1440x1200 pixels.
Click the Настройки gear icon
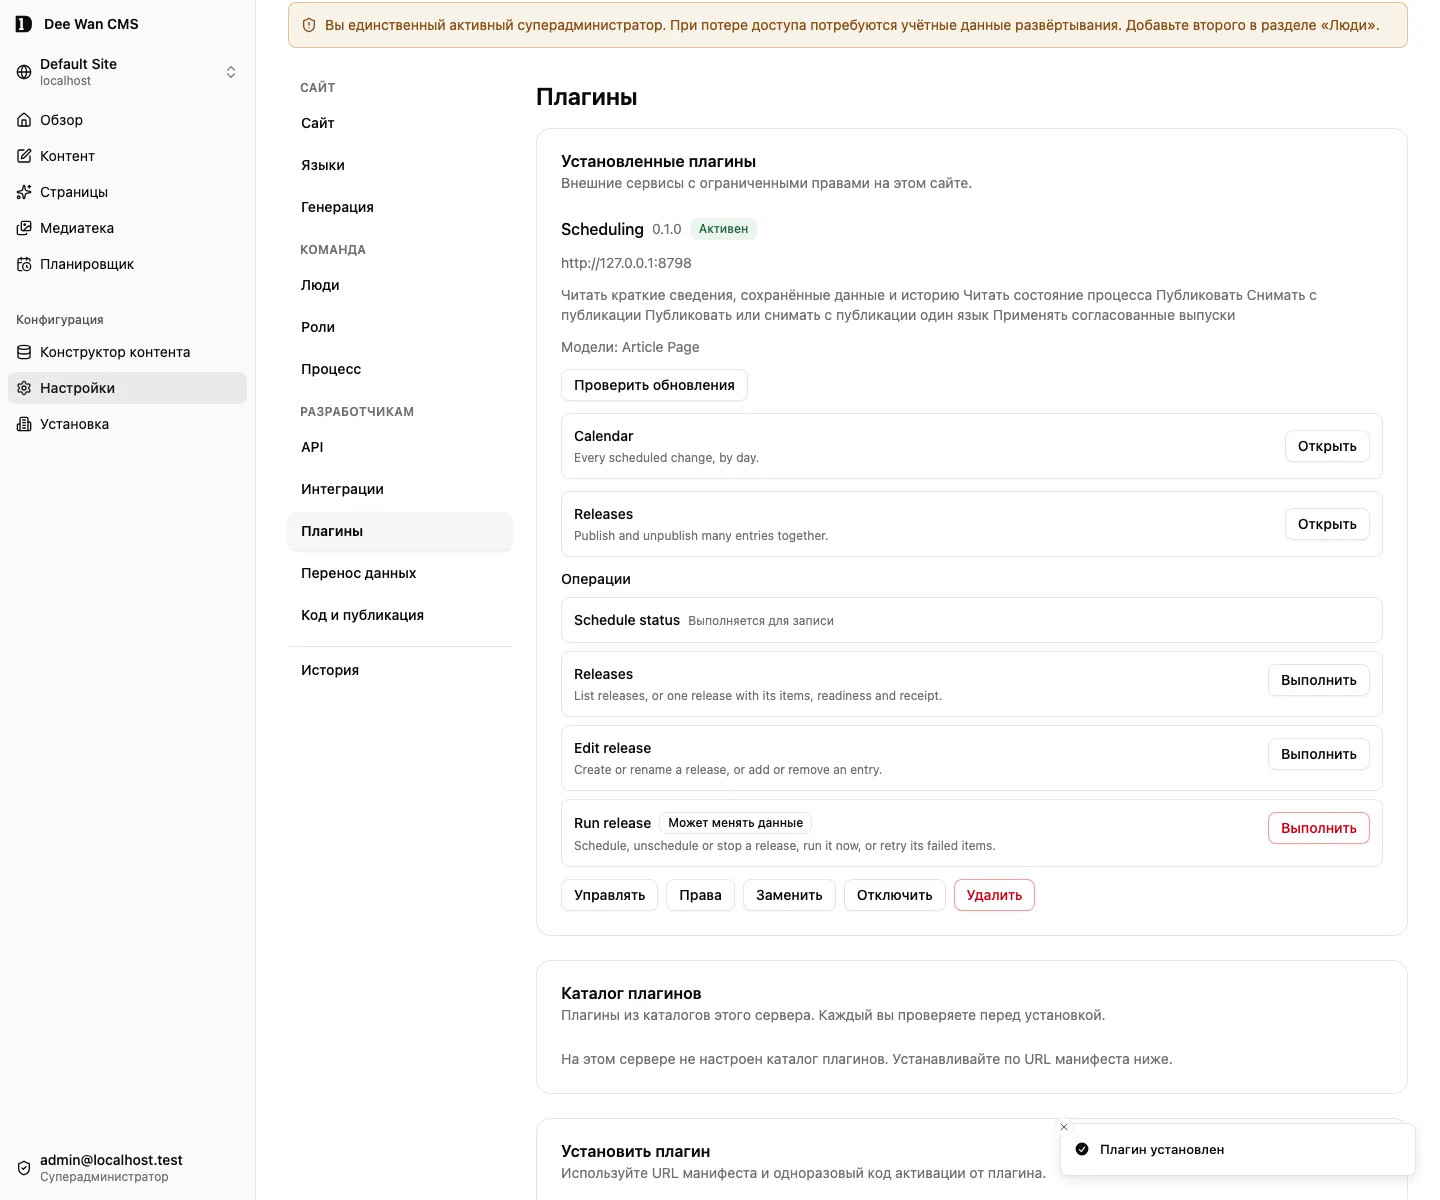point(24,388)
